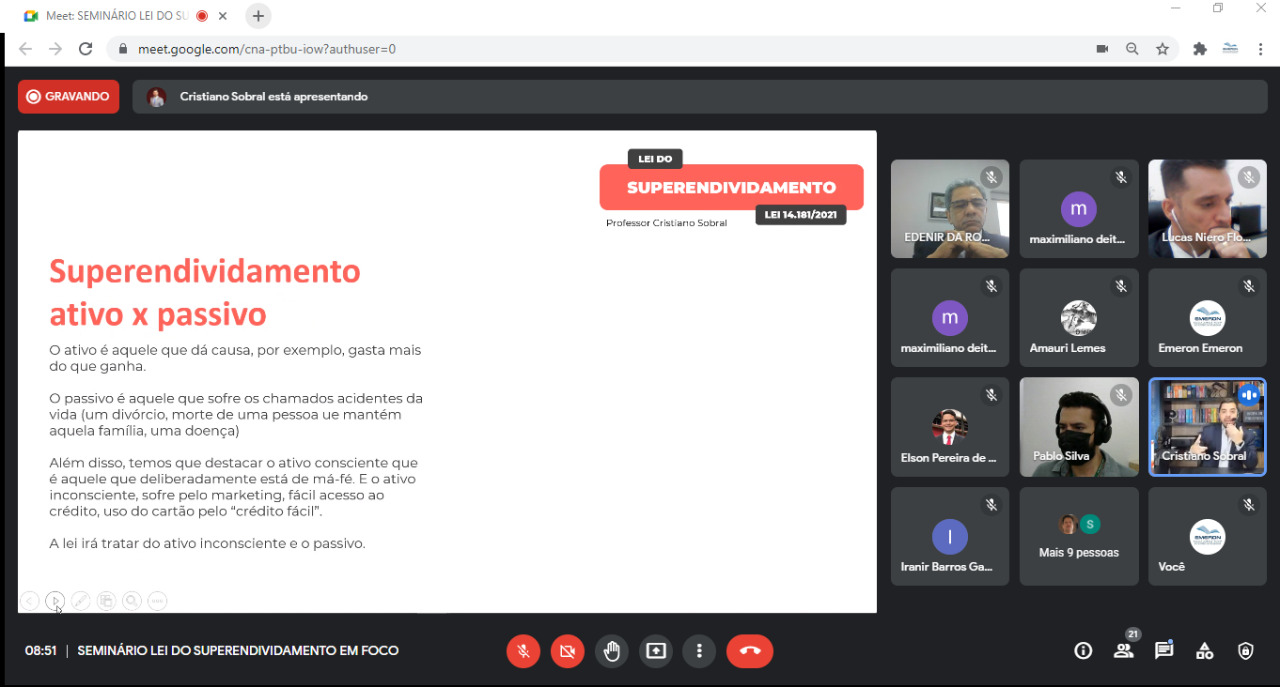Open the more options three-dot menu
This screenshot has width=1280, height=687.
[x=699, y=651]
